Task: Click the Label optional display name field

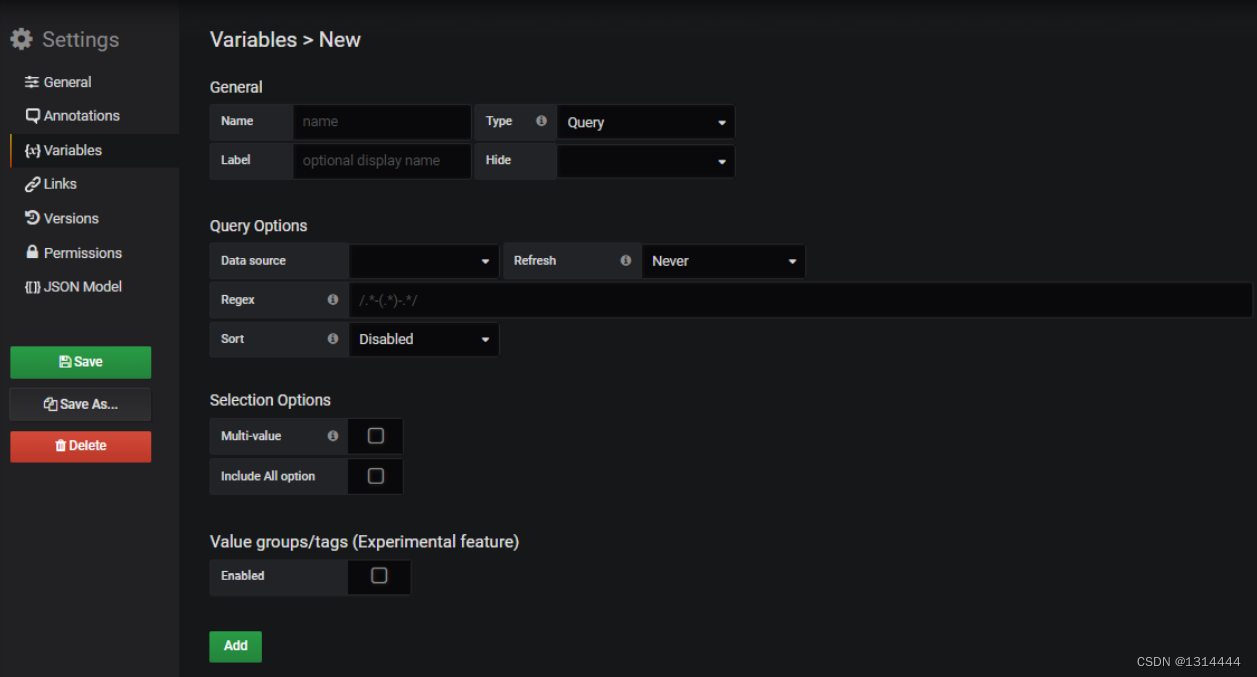Action: click(382, 161)
